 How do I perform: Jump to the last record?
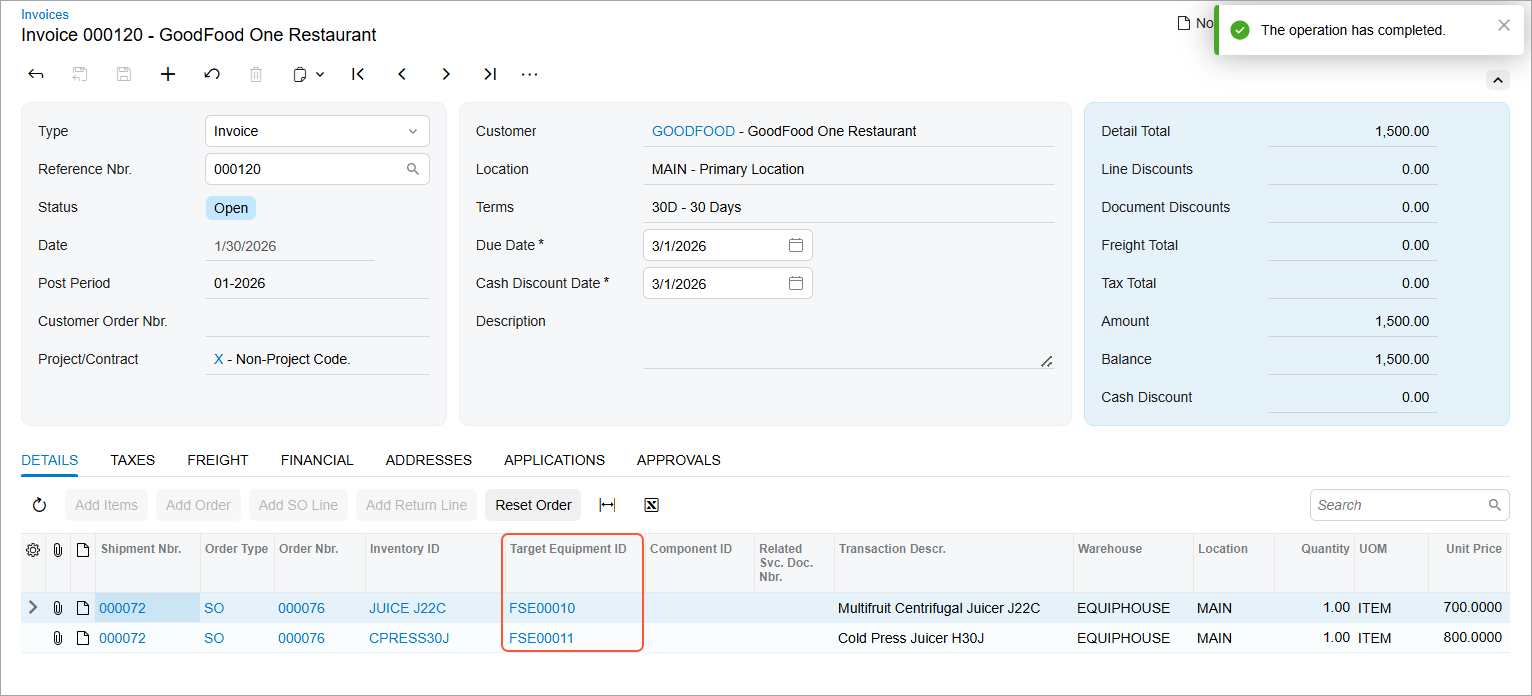490,74
